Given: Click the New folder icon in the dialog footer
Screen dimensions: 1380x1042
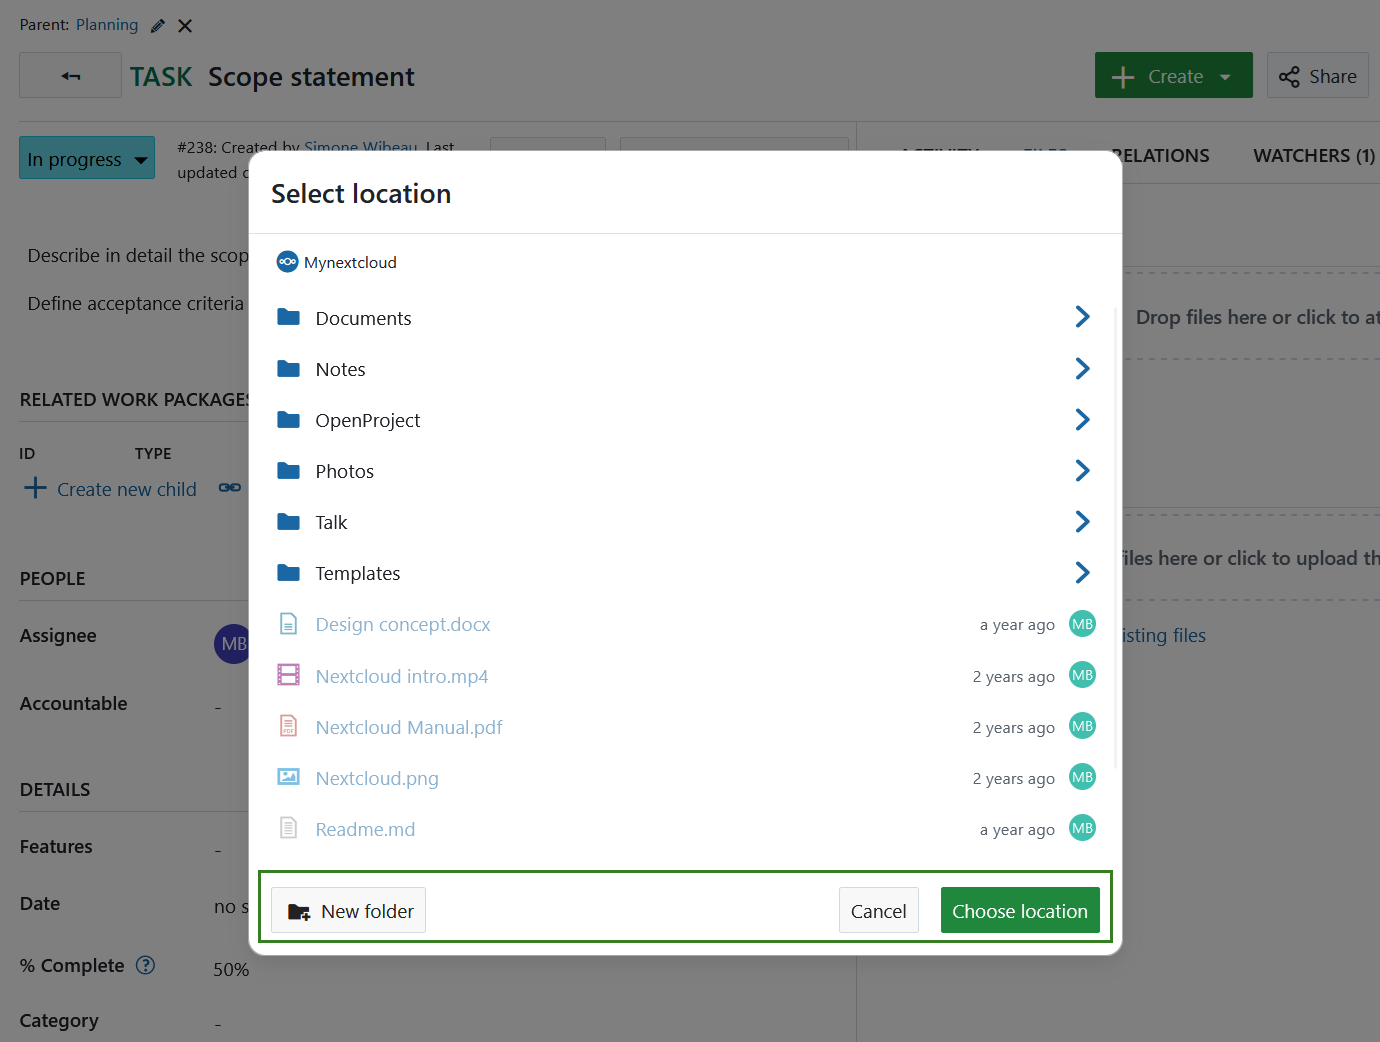Looking at the screenshot, I should [300, 910].
